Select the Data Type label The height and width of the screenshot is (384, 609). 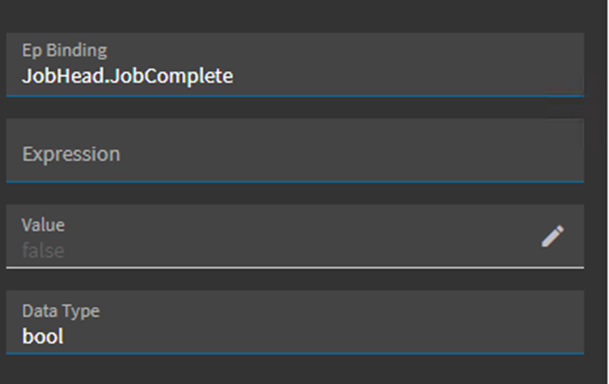(x=61, y=311)
